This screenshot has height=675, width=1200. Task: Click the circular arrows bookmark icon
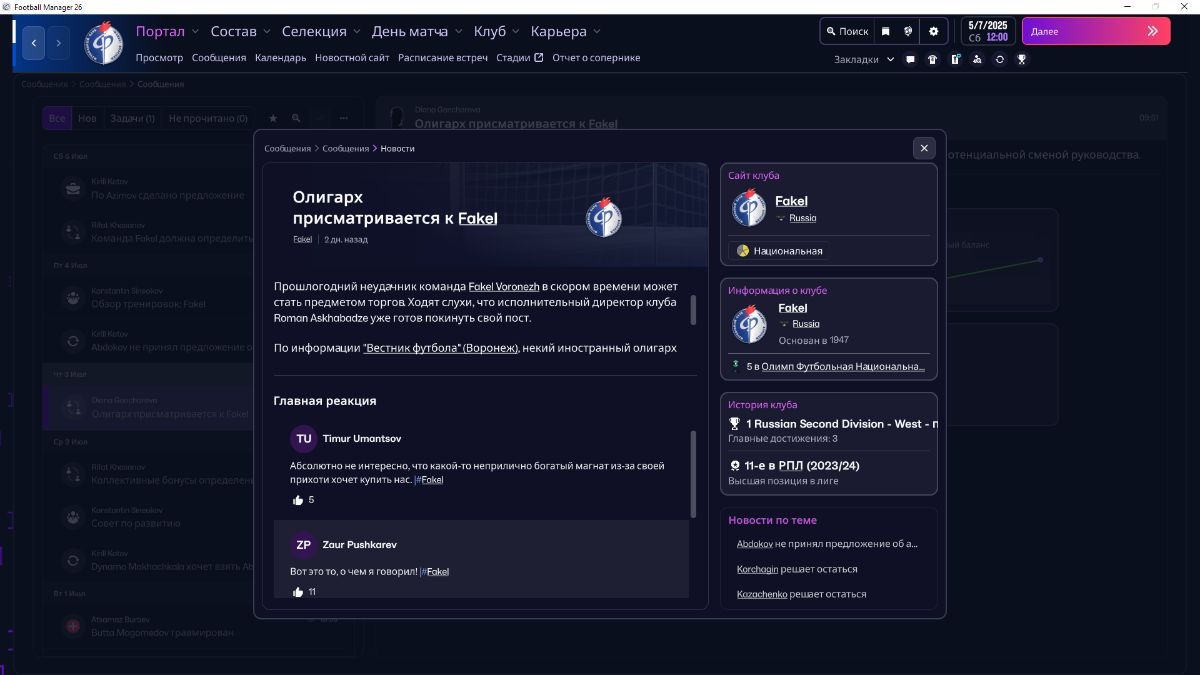point(999,59)
